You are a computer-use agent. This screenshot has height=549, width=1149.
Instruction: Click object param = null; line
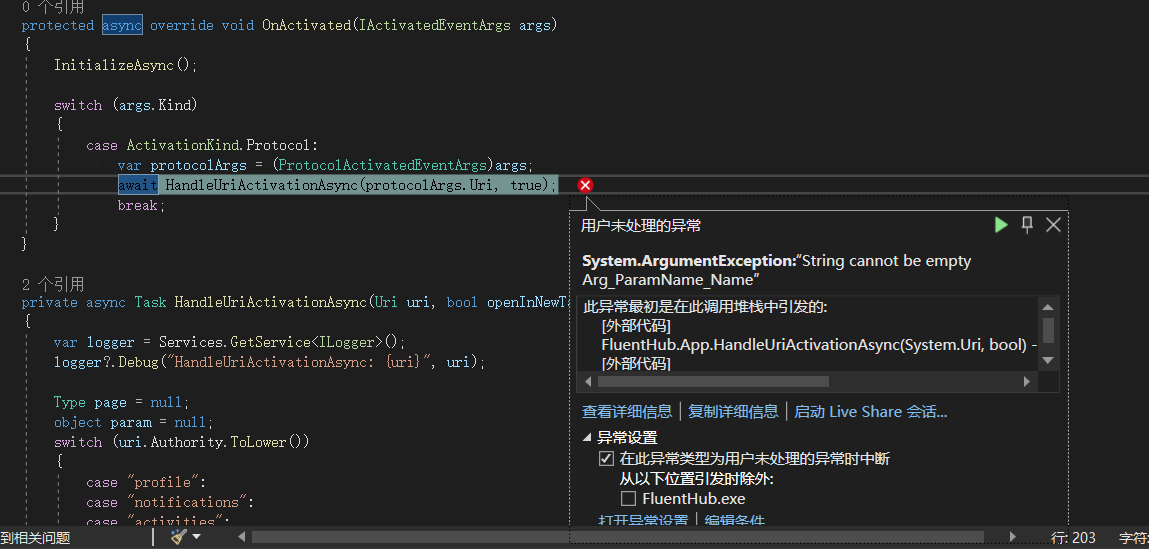133,422
